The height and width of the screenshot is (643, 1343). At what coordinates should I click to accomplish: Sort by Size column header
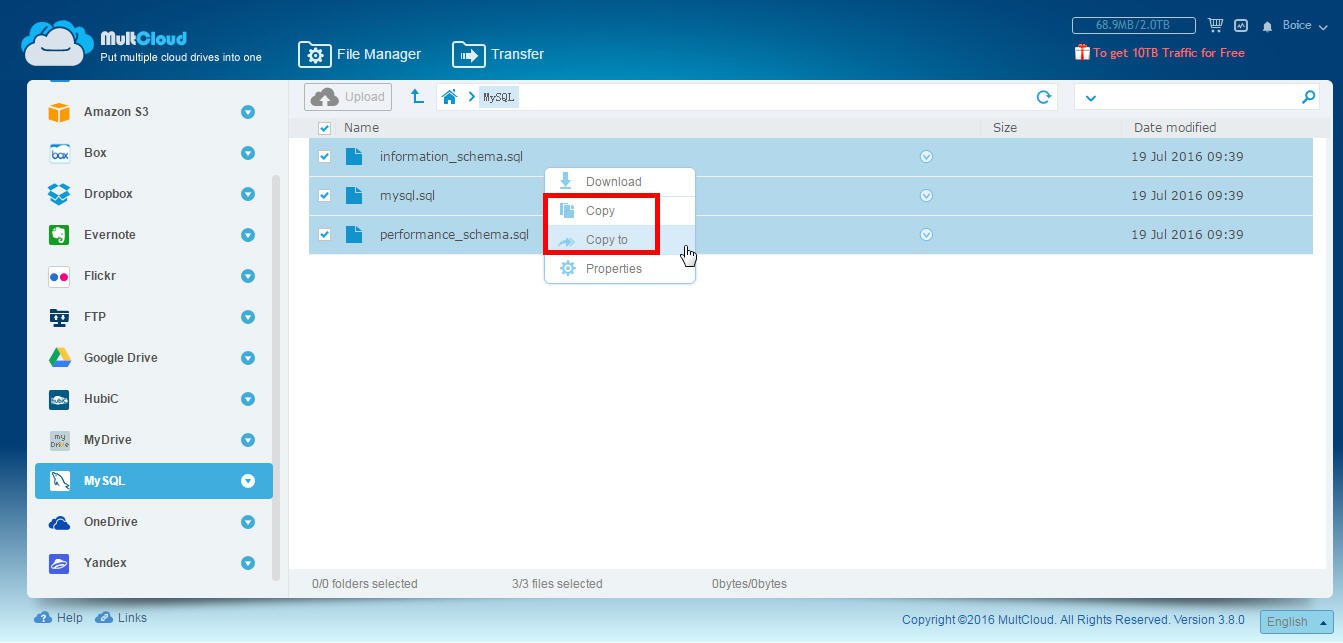pyautogui.click(x=1005, y=128)
